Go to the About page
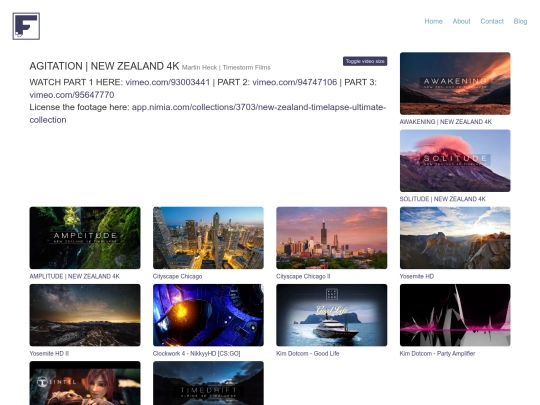Viewport: 540px width, 405px height. tap(461, 21)
